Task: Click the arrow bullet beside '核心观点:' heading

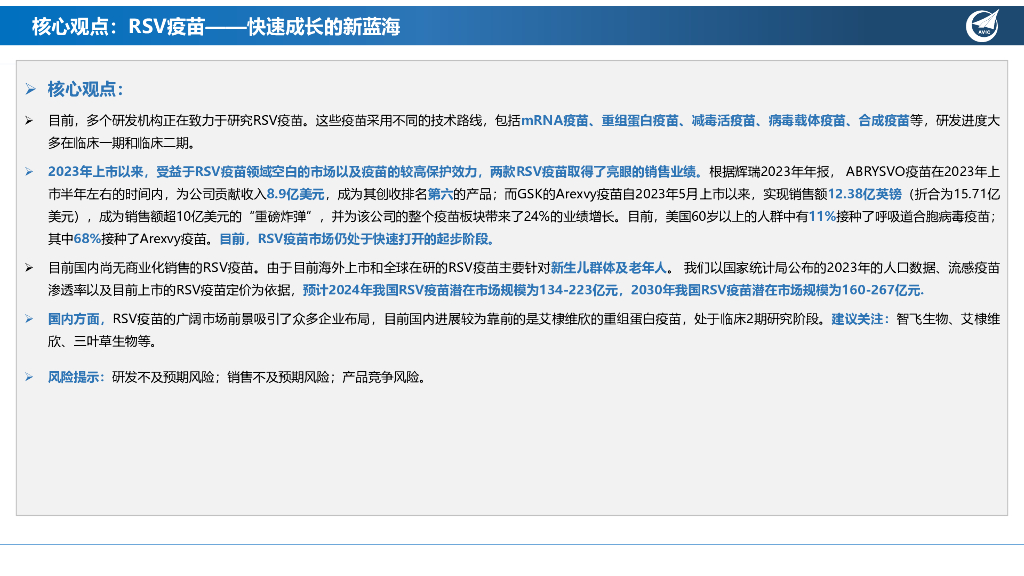Action: 30,89
